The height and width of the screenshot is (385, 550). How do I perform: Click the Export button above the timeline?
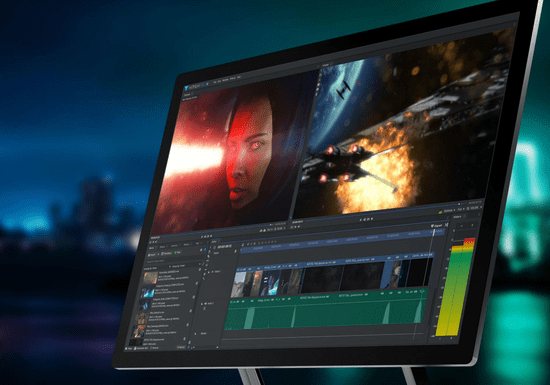(x=436, y=226)
